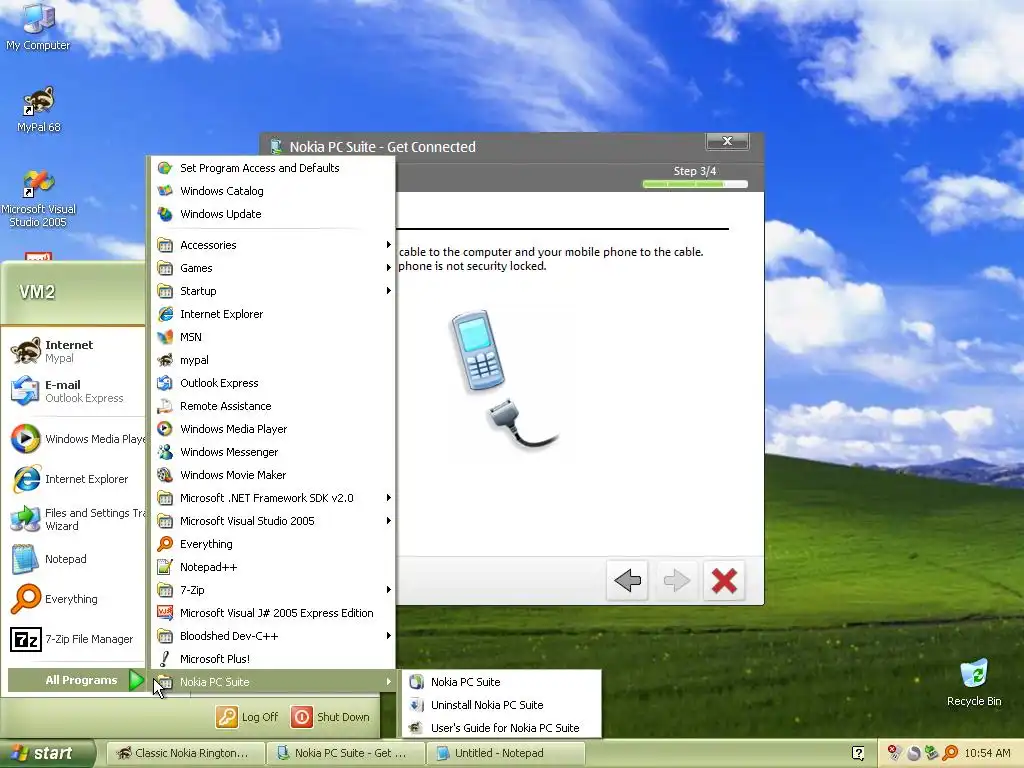Click the Log Off button
The height and width of the screenshot is (768, 1024).
tap(248, 717)
